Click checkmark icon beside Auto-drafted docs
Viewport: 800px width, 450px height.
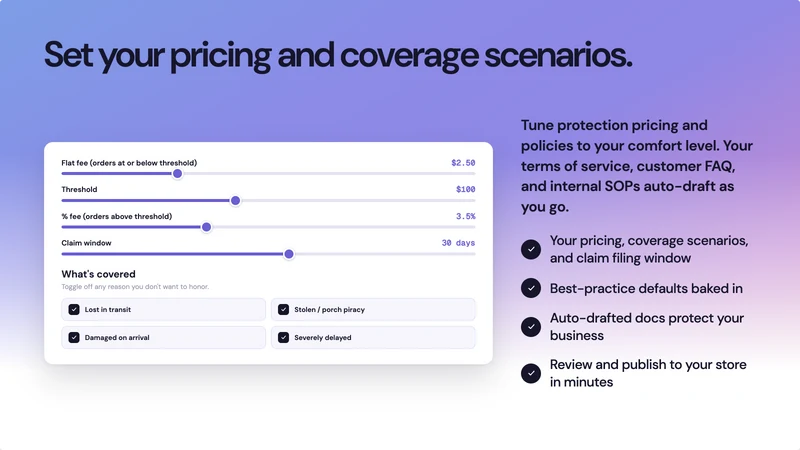click(x=531, y=327)
